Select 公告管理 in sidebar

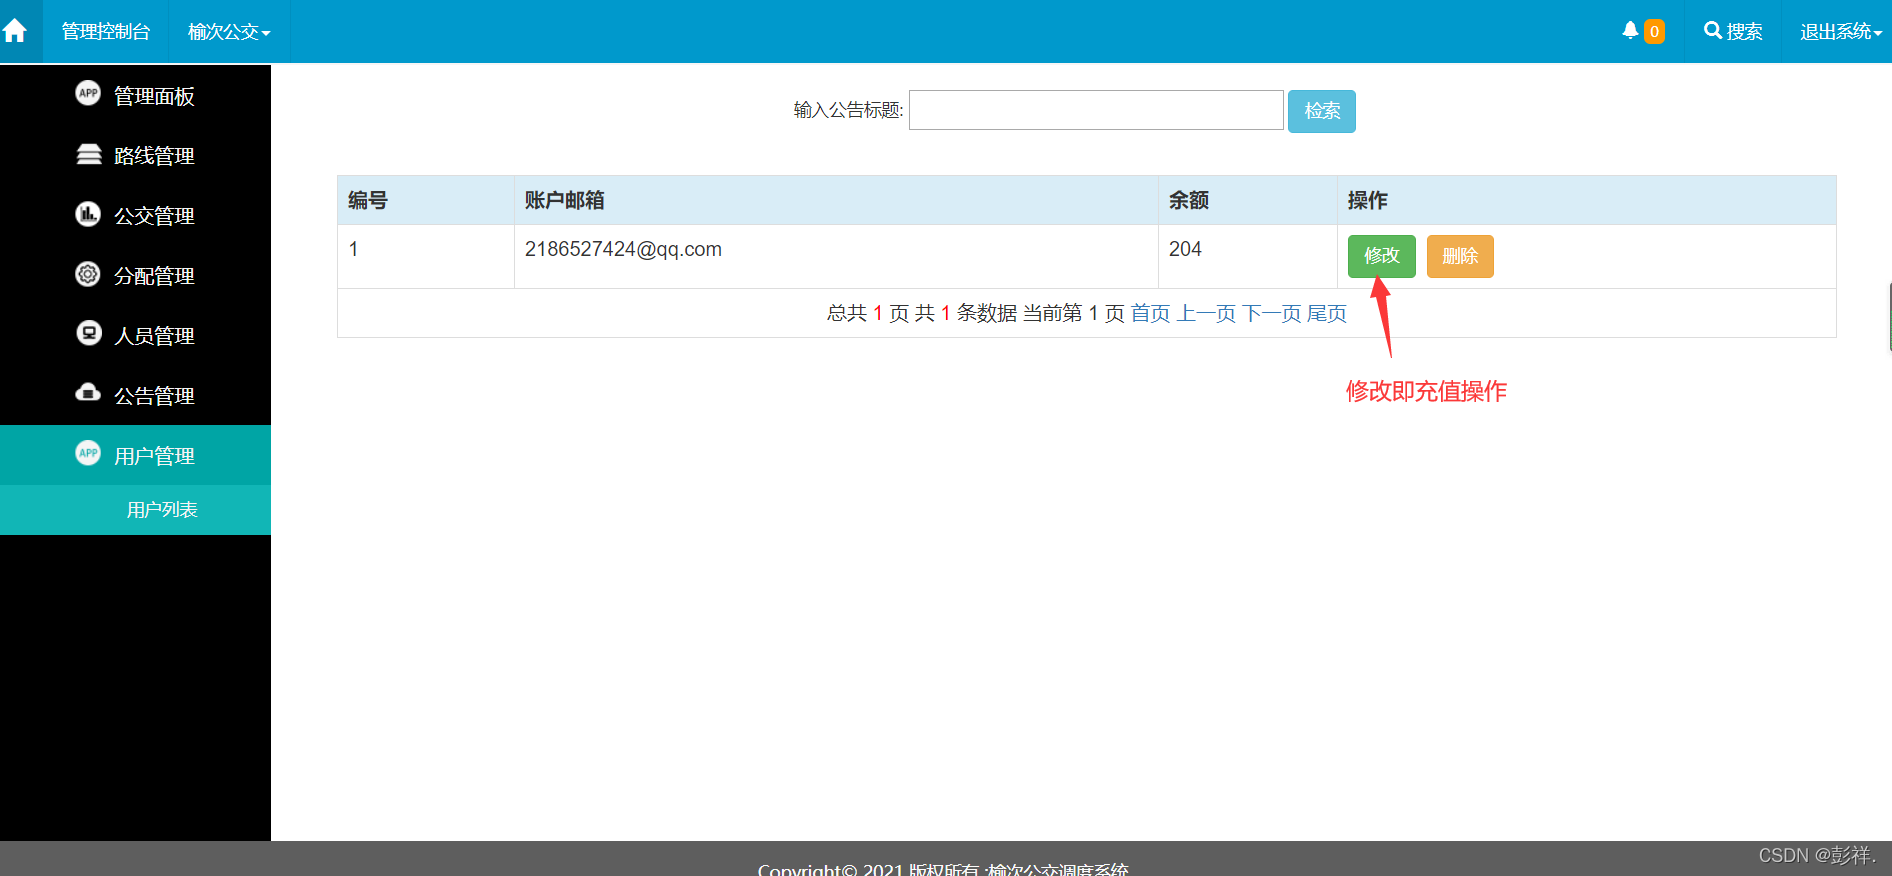[135, 396]
